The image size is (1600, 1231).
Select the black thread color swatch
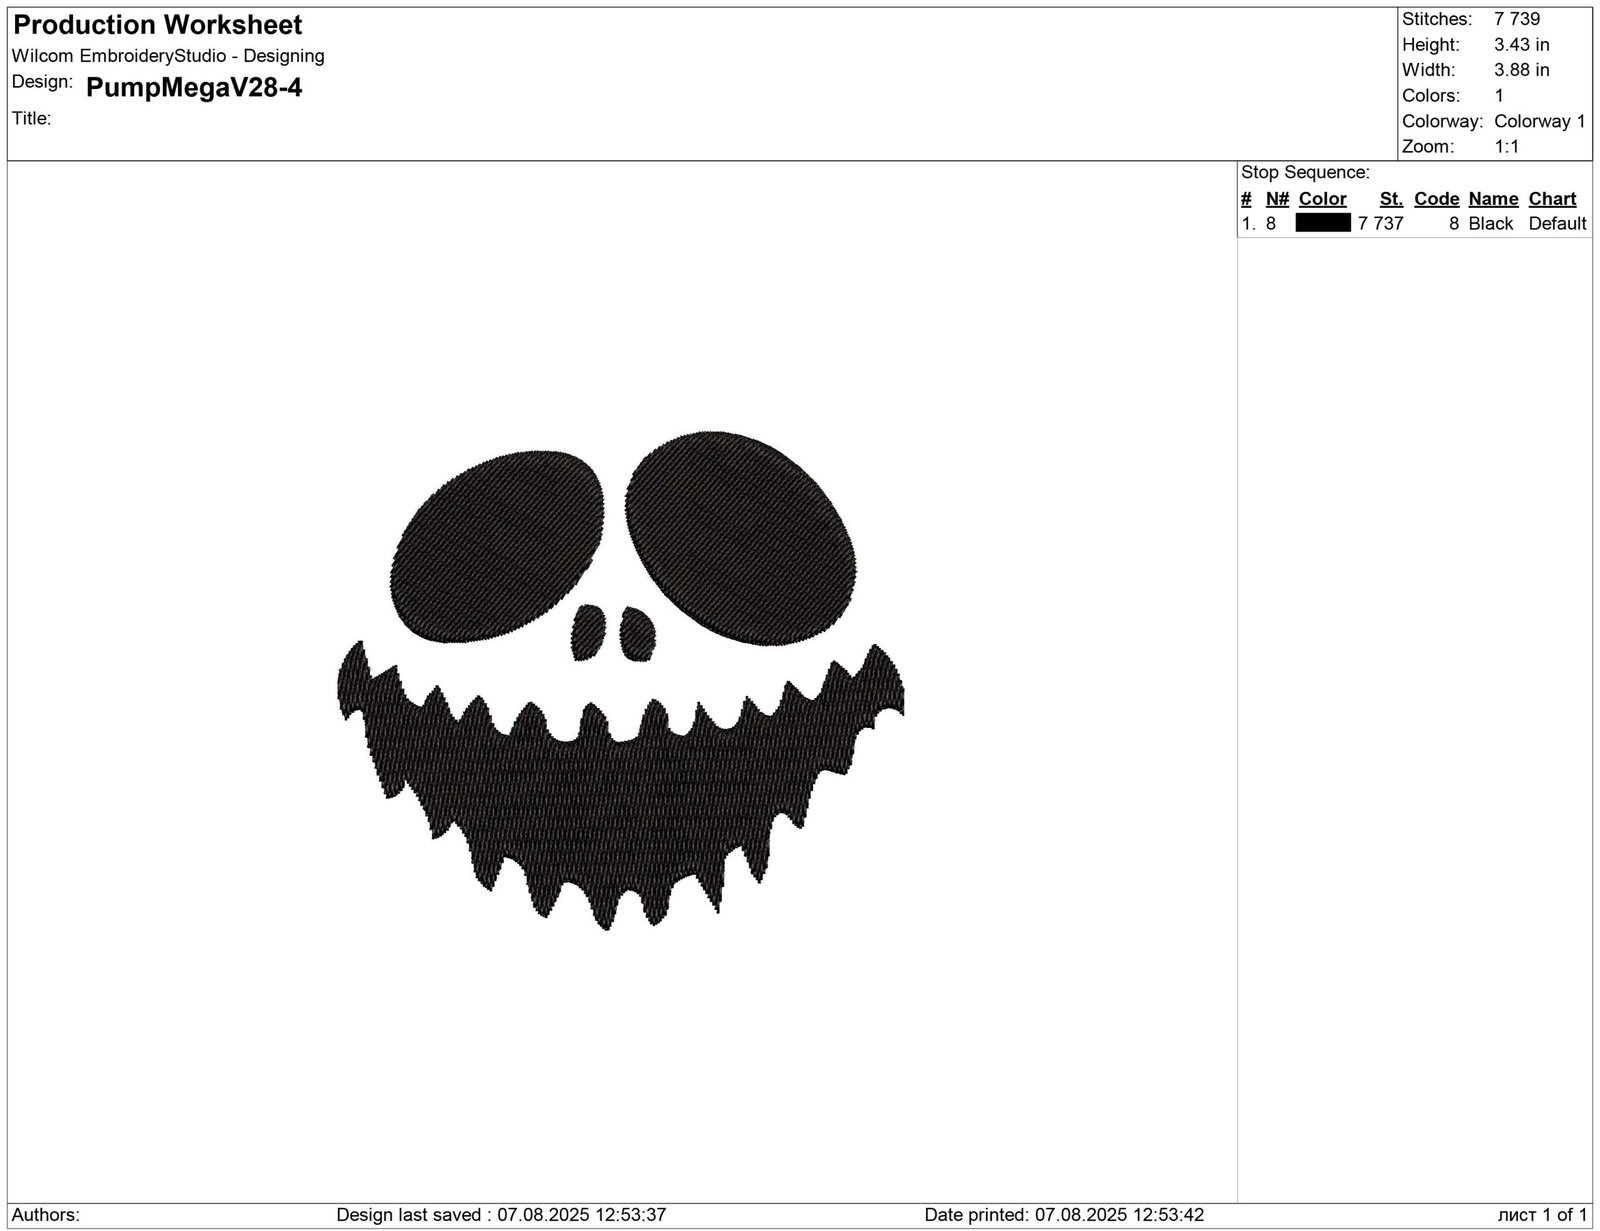1322,223
